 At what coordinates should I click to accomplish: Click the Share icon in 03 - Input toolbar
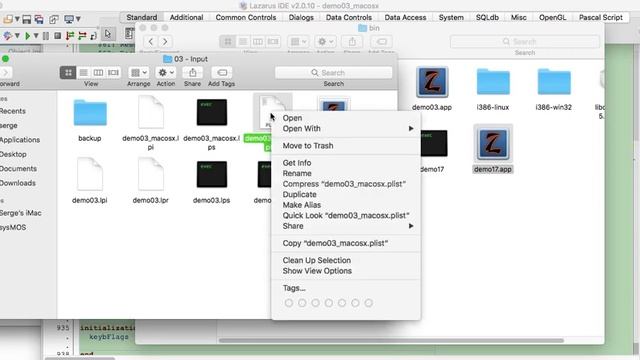click(x=192, y=73)
